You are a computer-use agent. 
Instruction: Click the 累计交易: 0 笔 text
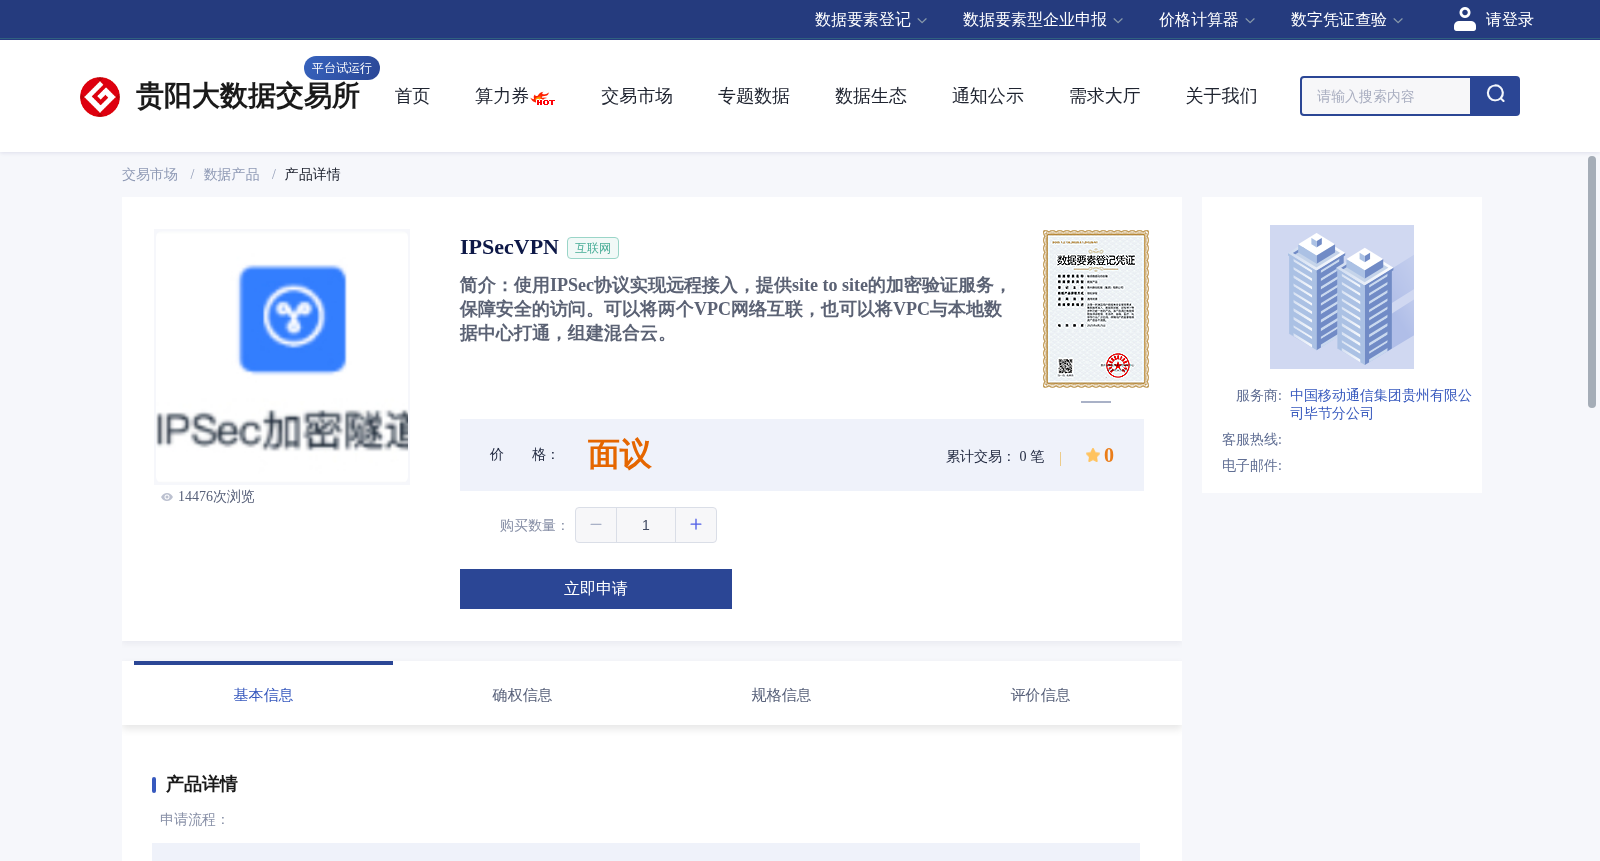(x=995, y=457)
